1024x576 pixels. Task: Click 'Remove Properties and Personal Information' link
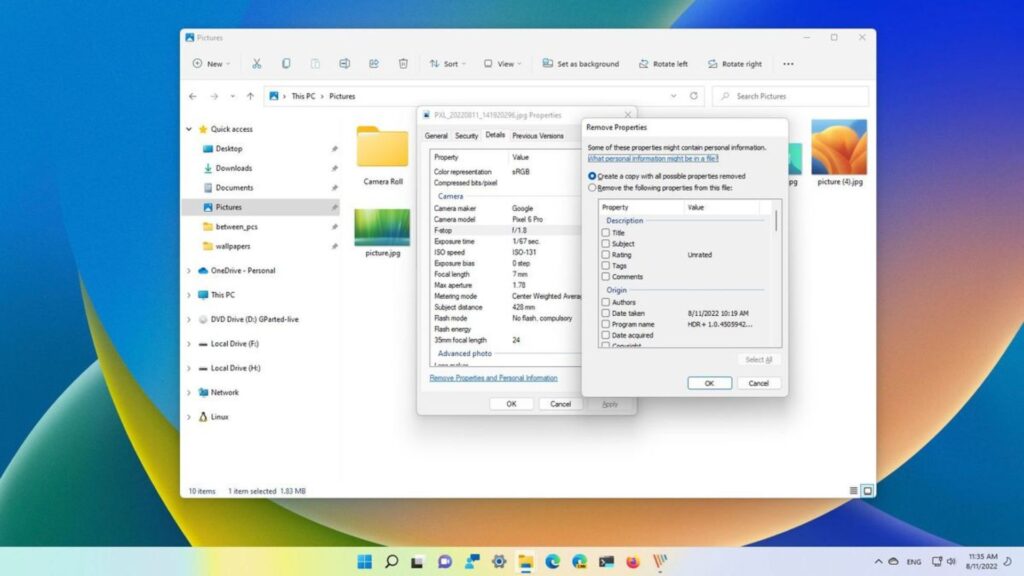[x=493, y=378]
